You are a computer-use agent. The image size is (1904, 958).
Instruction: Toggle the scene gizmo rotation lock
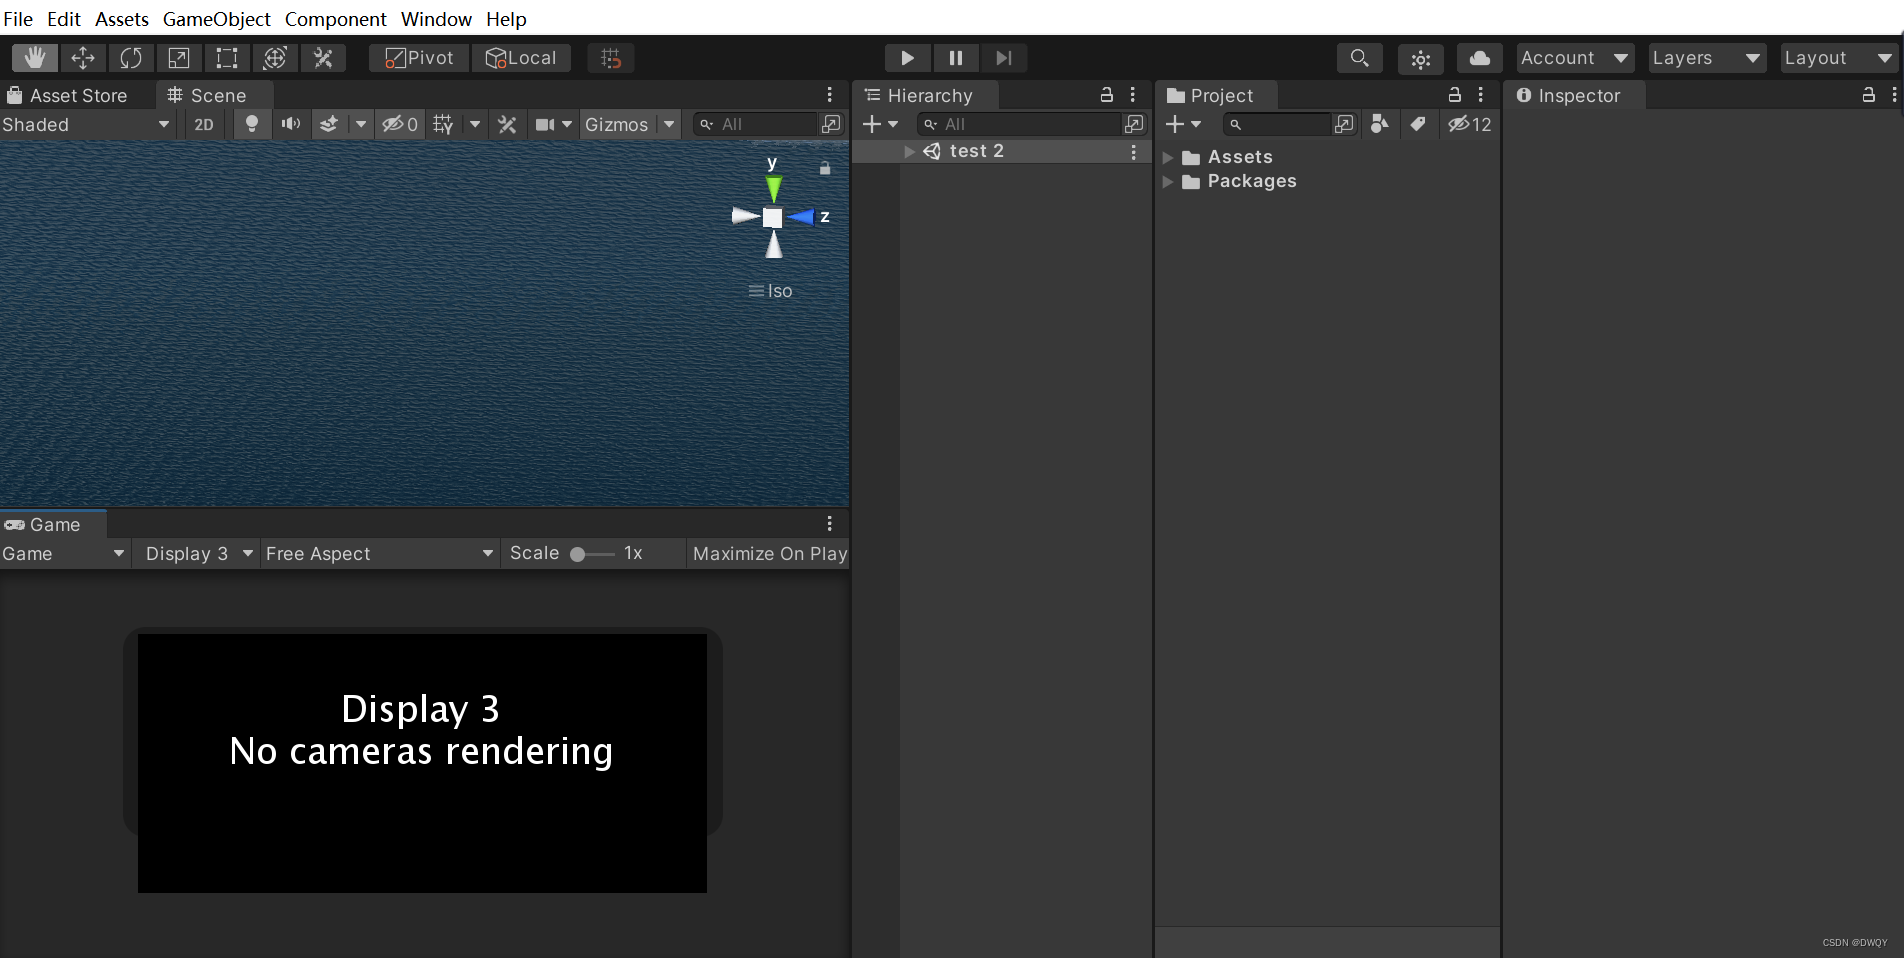click(x=825, y=168)
